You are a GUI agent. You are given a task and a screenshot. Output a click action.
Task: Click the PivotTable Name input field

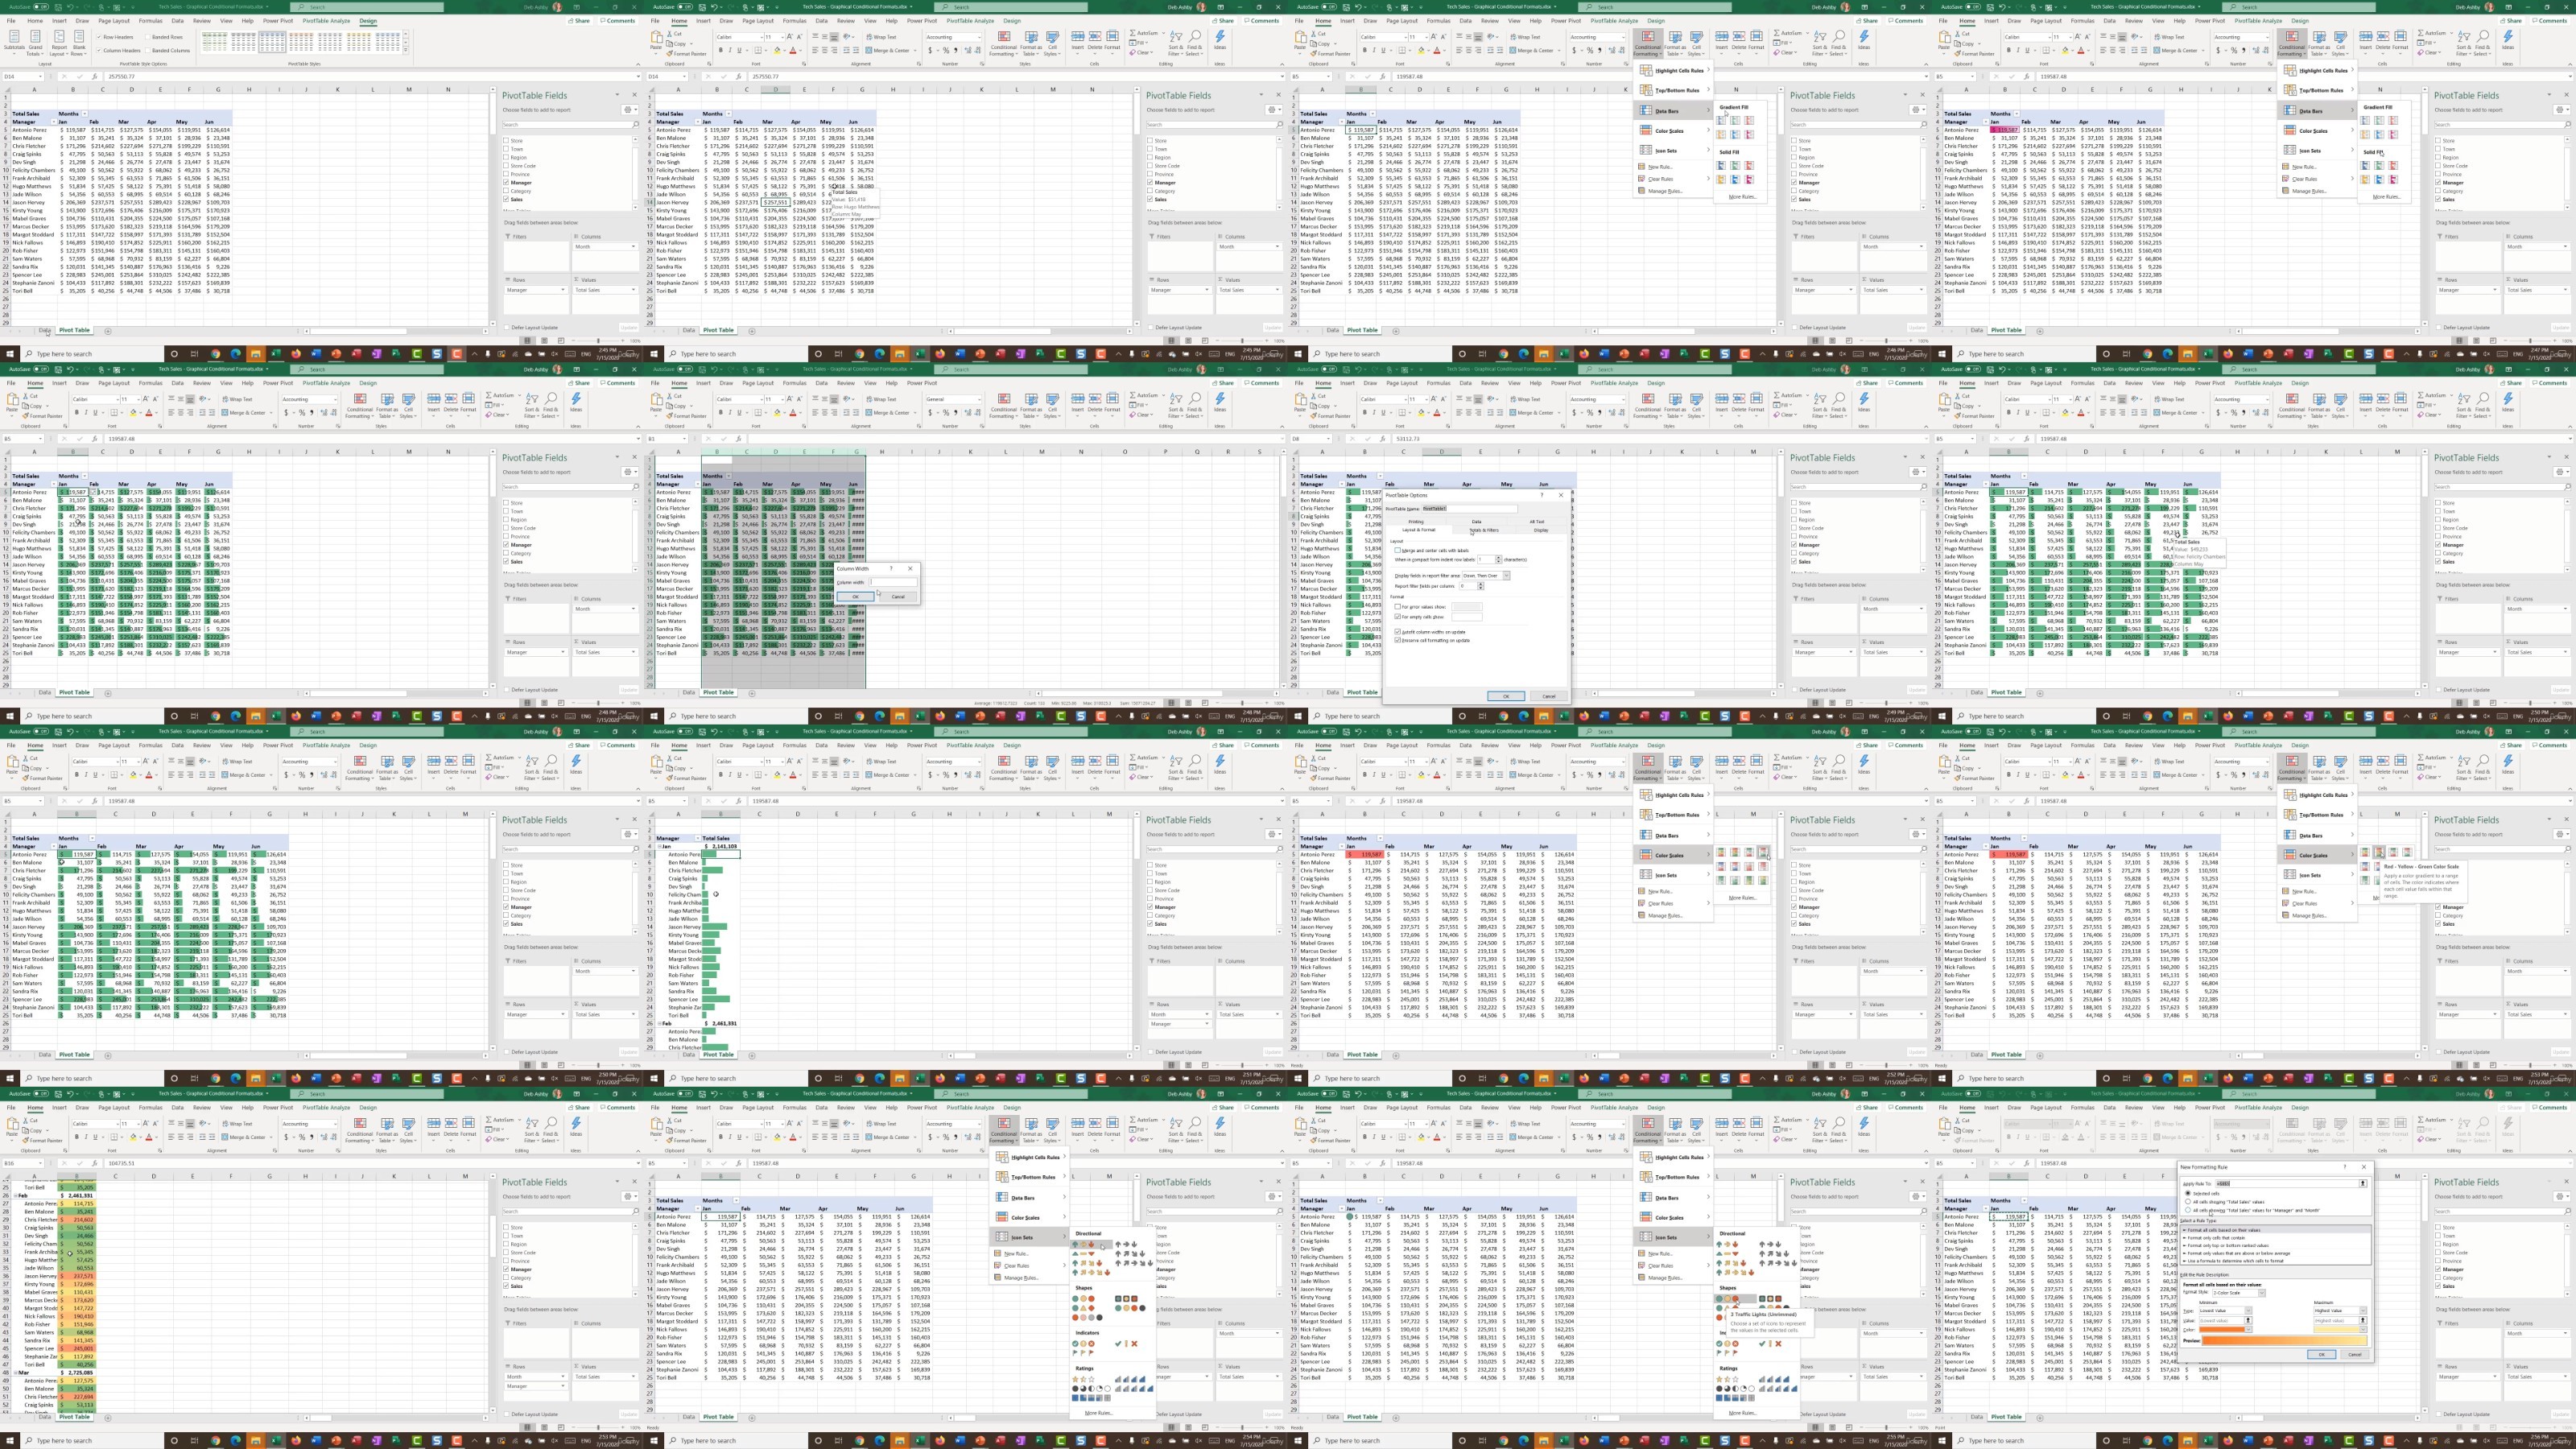(x=1470, y=509)
